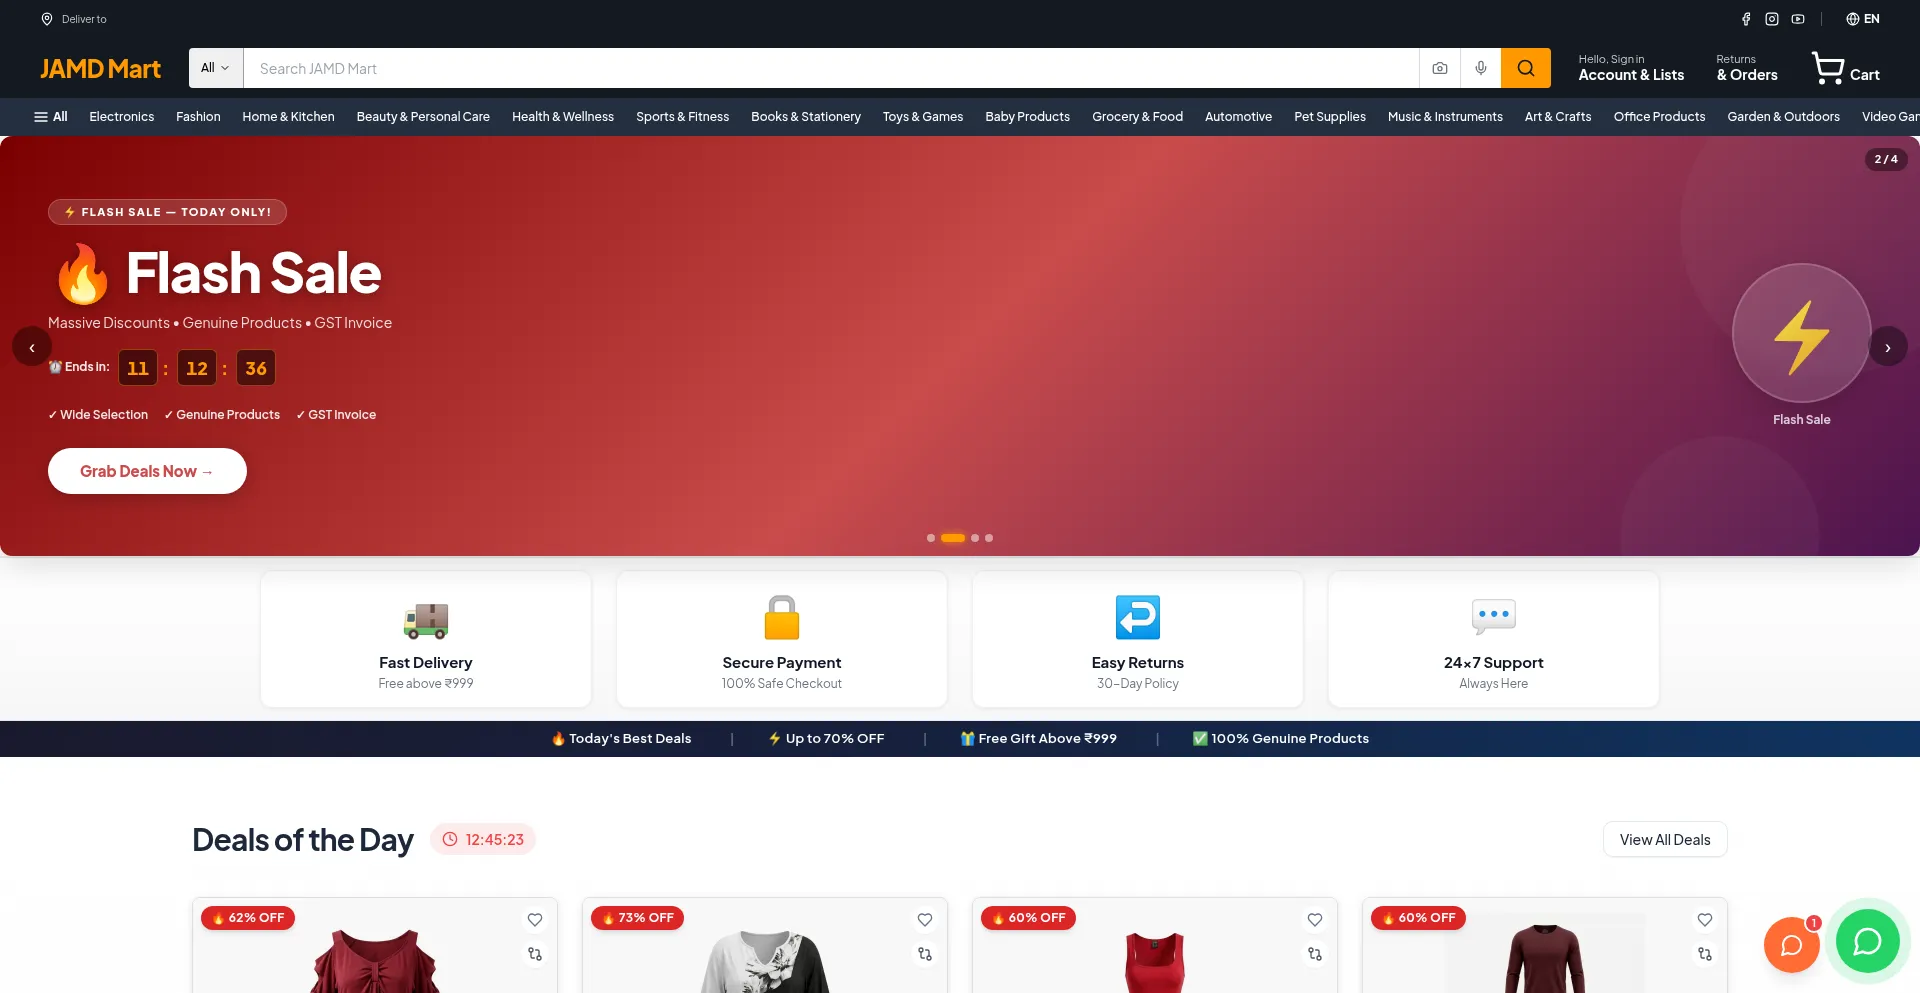Click the Fast Delivery truck icon
This screenshot has width=1920, height=993.
pyautogui.click(x=426, y=619)
